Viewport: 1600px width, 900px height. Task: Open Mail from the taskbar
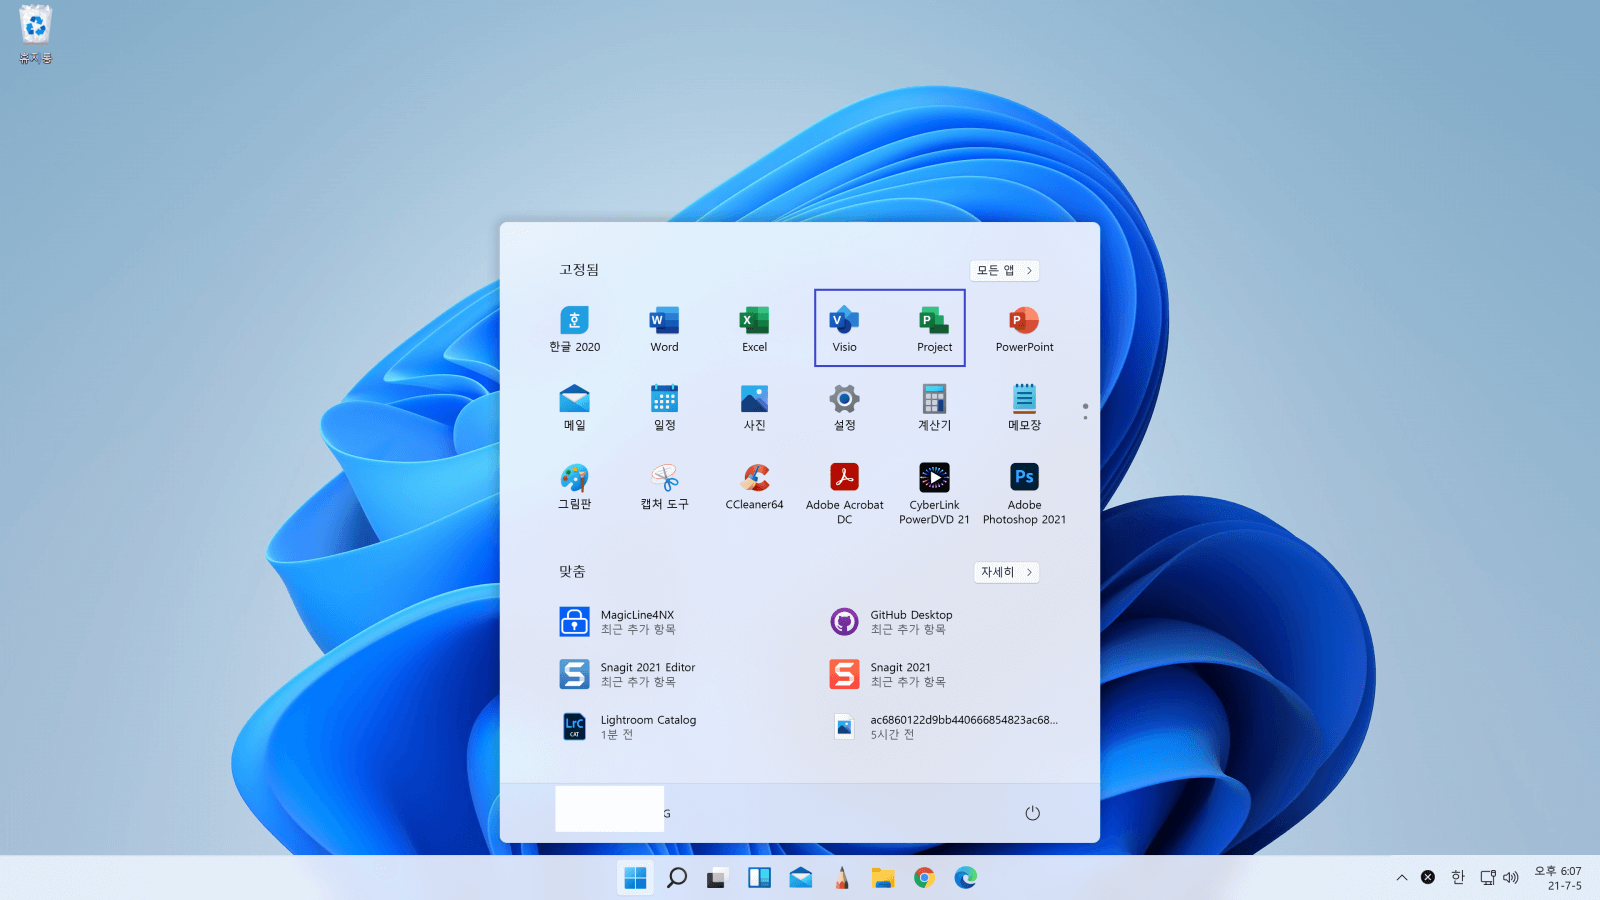point(800,878)
